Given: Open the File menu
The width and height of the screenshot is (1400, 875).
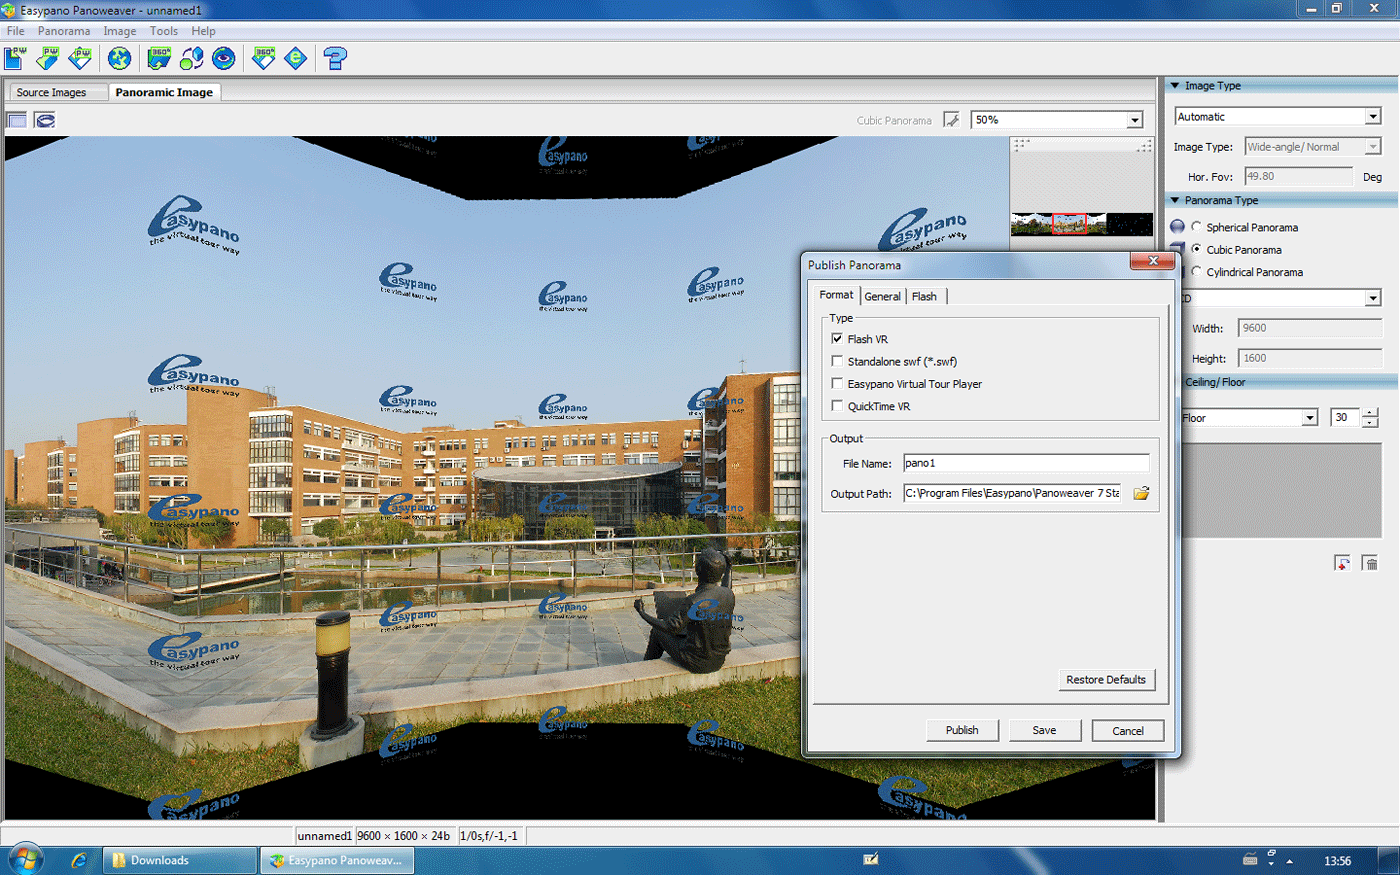Looking at the screenshot, I should pos(16,31).
